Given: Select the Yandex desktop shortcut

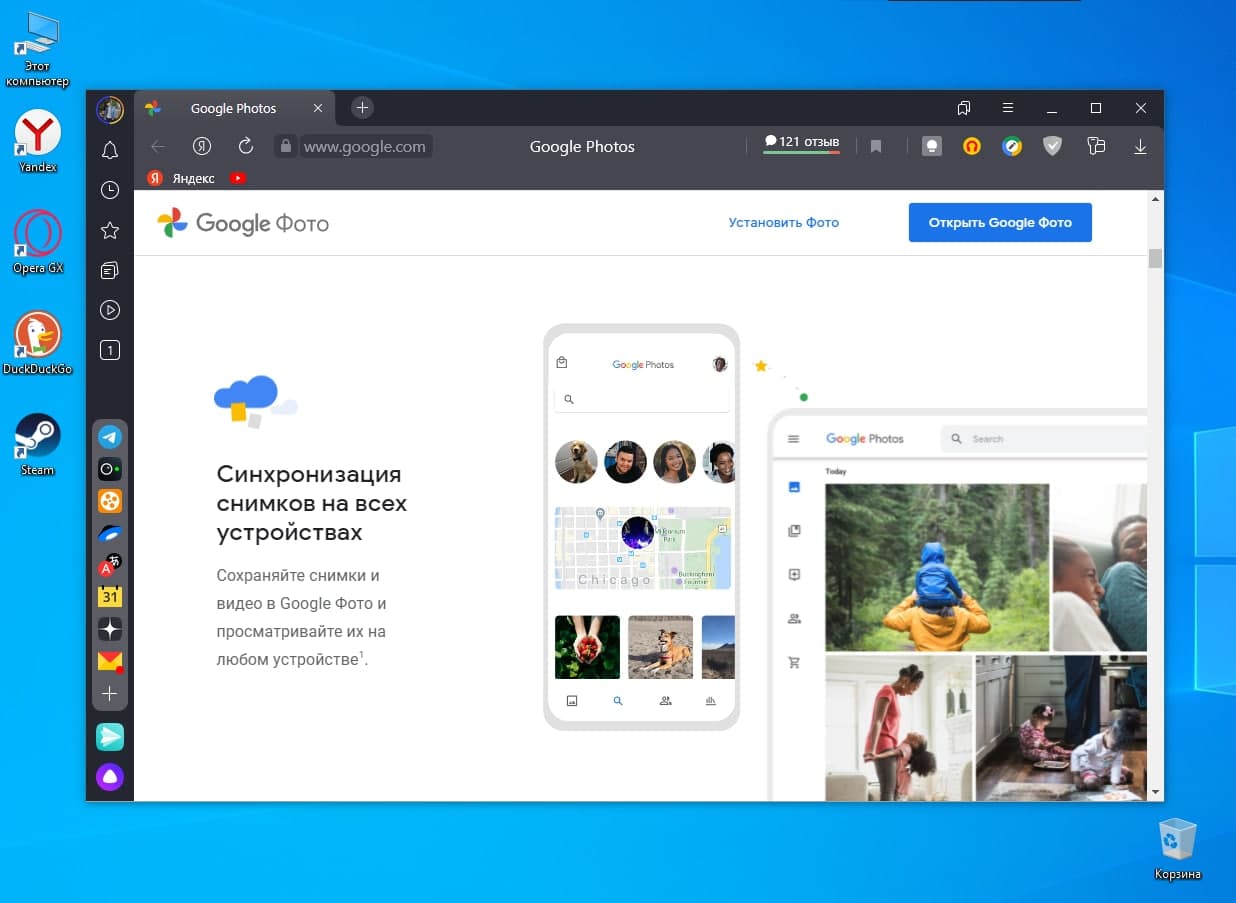Looking at the screenshot, I should tap(38, 141).
